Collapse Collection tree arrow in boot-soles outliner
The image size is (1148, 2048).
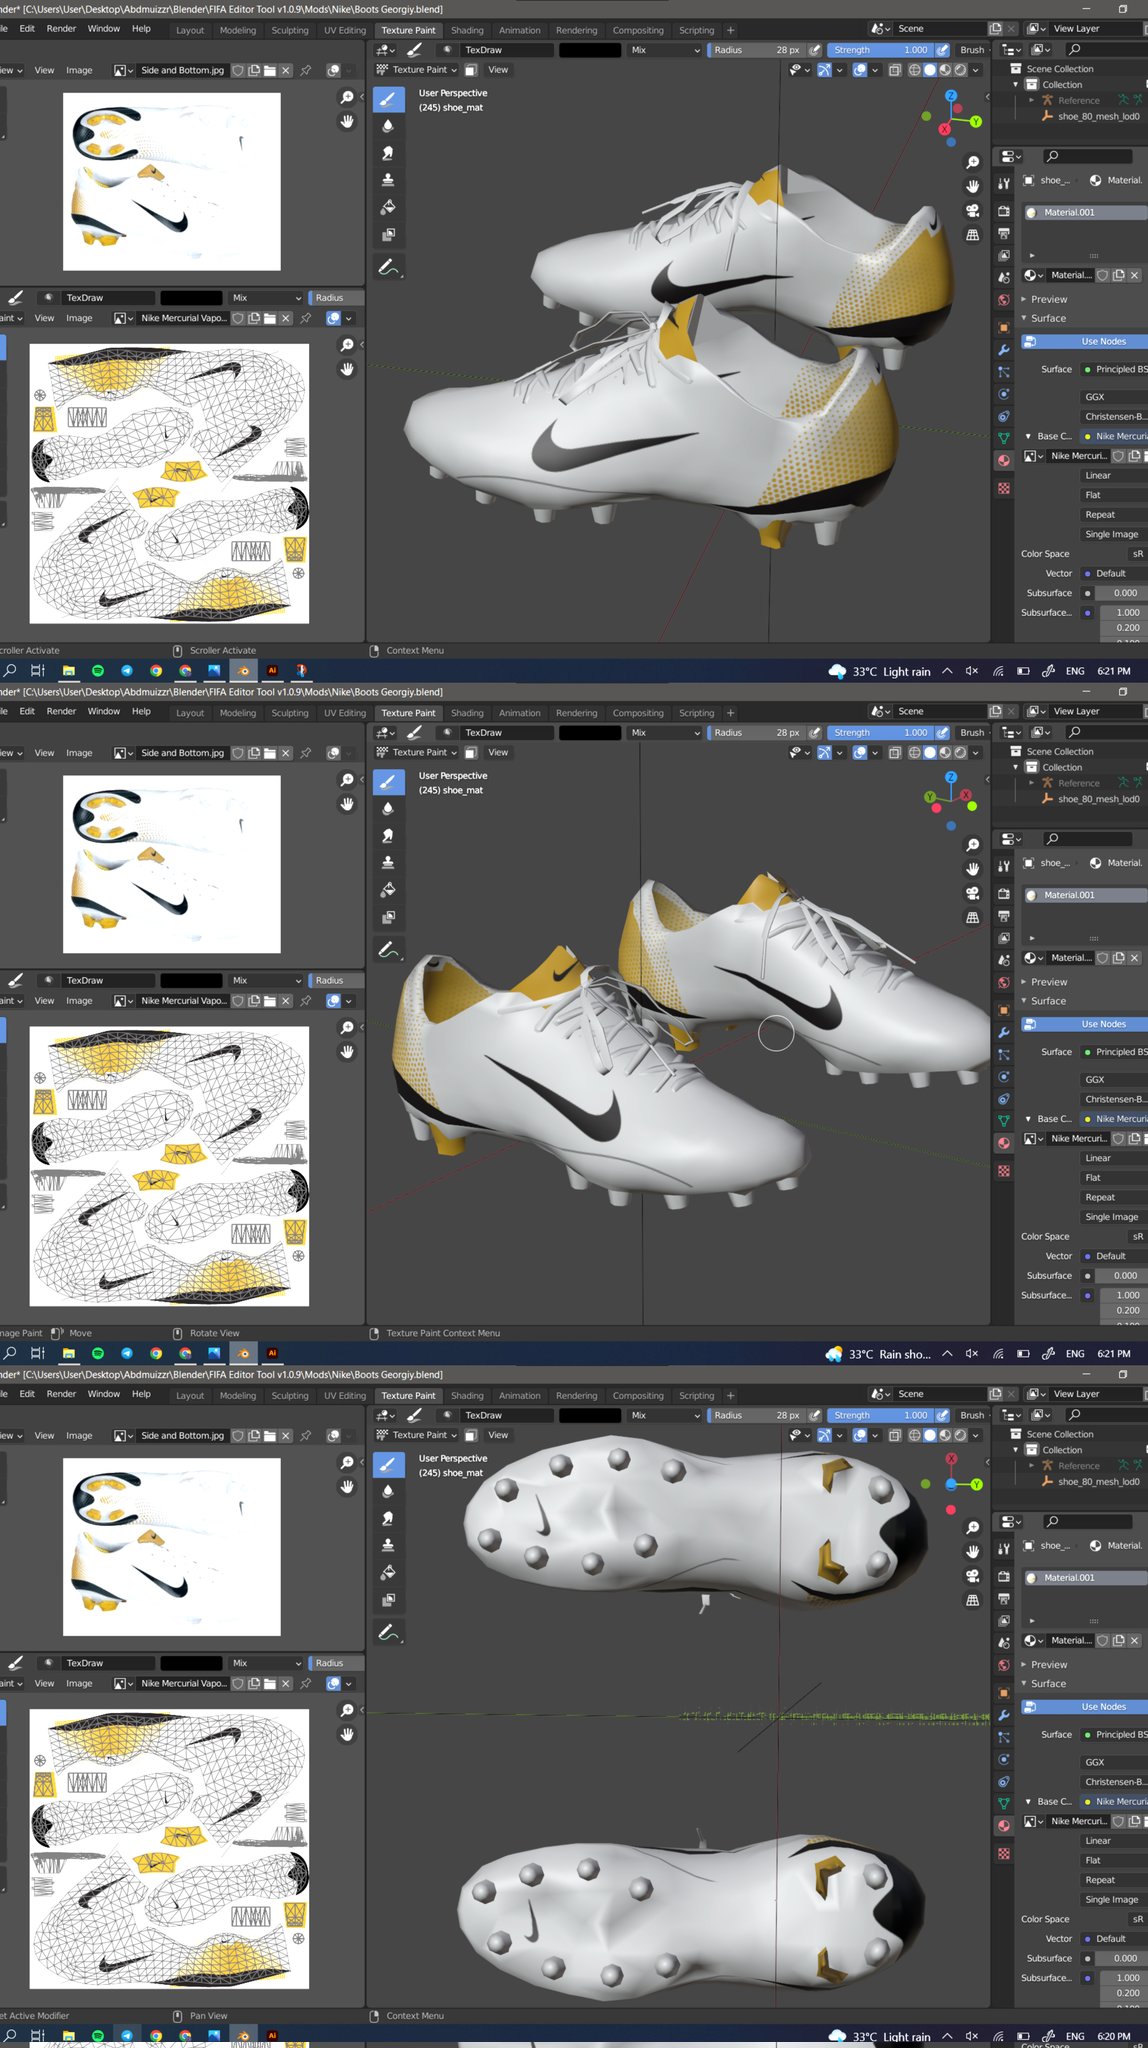pos(1017,1450)
